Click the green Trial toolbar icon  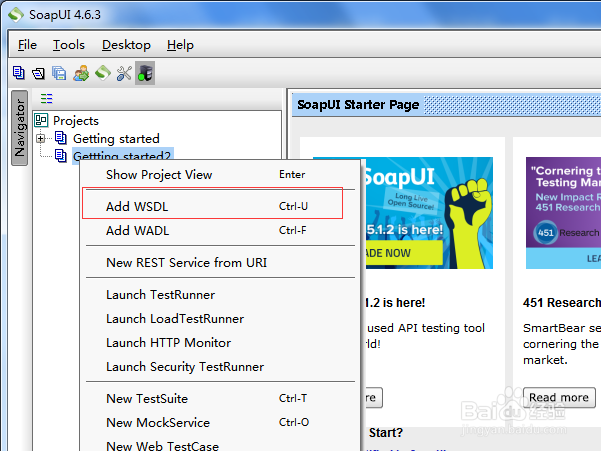point(103,73)
